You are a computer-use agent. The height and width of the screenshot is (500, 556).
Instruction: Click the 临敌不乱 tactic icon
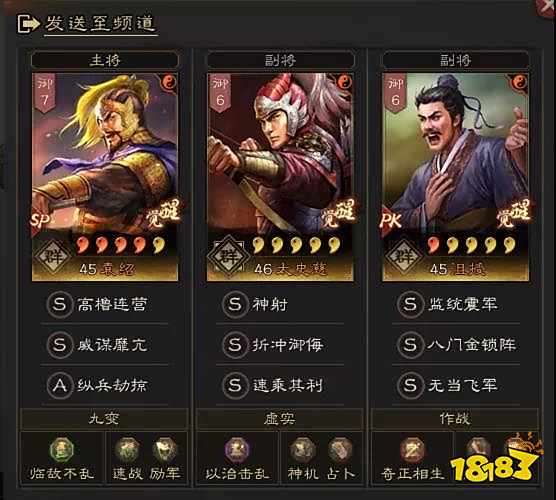point(62,450)
